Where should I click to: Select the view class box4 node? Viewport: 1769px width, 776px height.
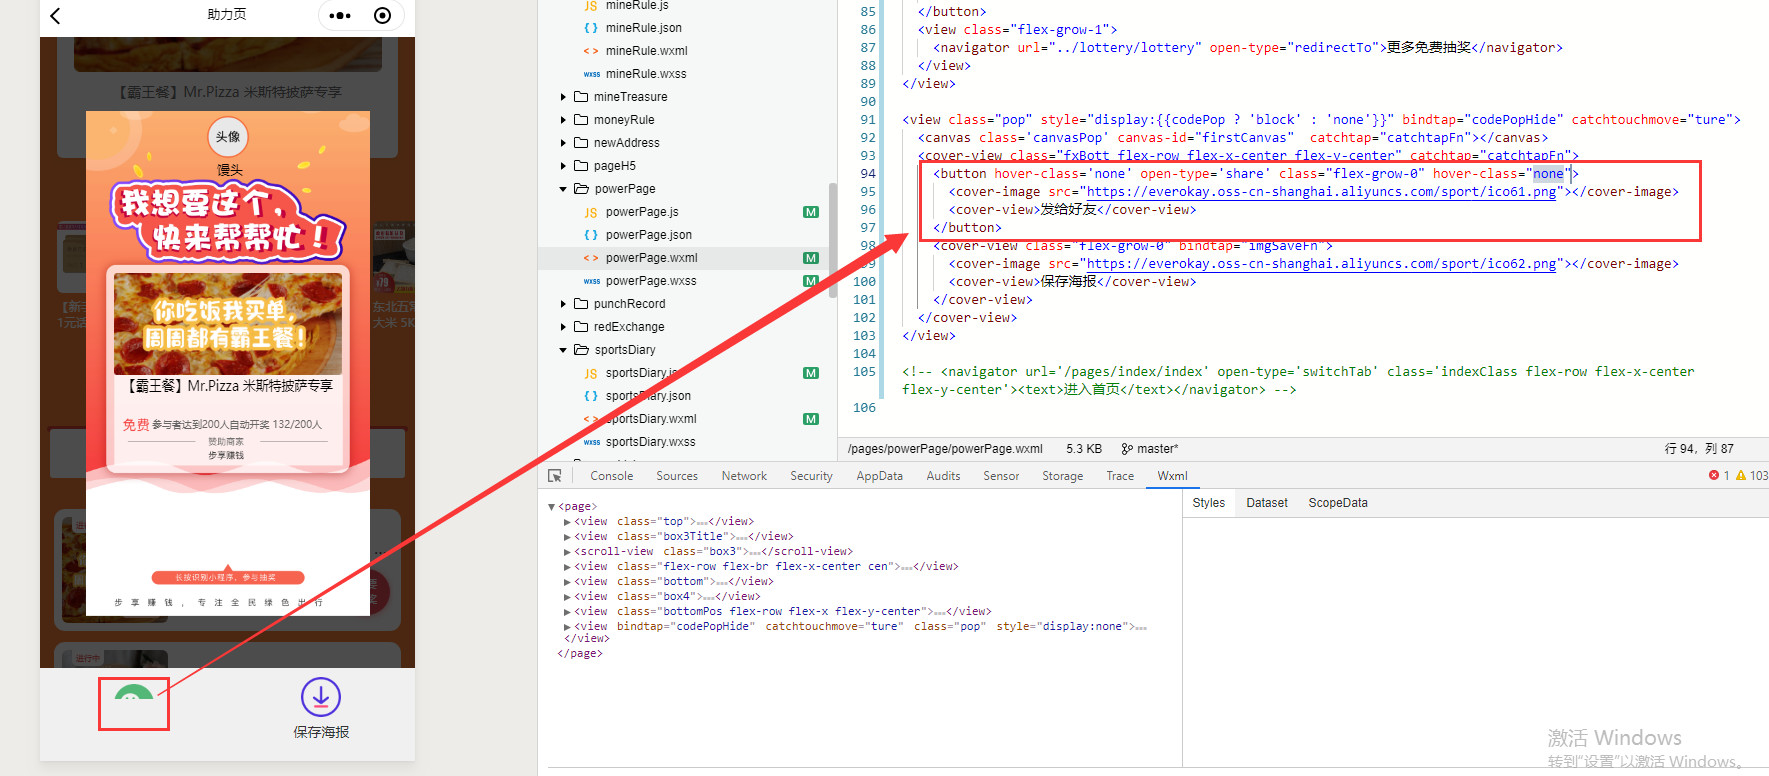coord(667,597)
